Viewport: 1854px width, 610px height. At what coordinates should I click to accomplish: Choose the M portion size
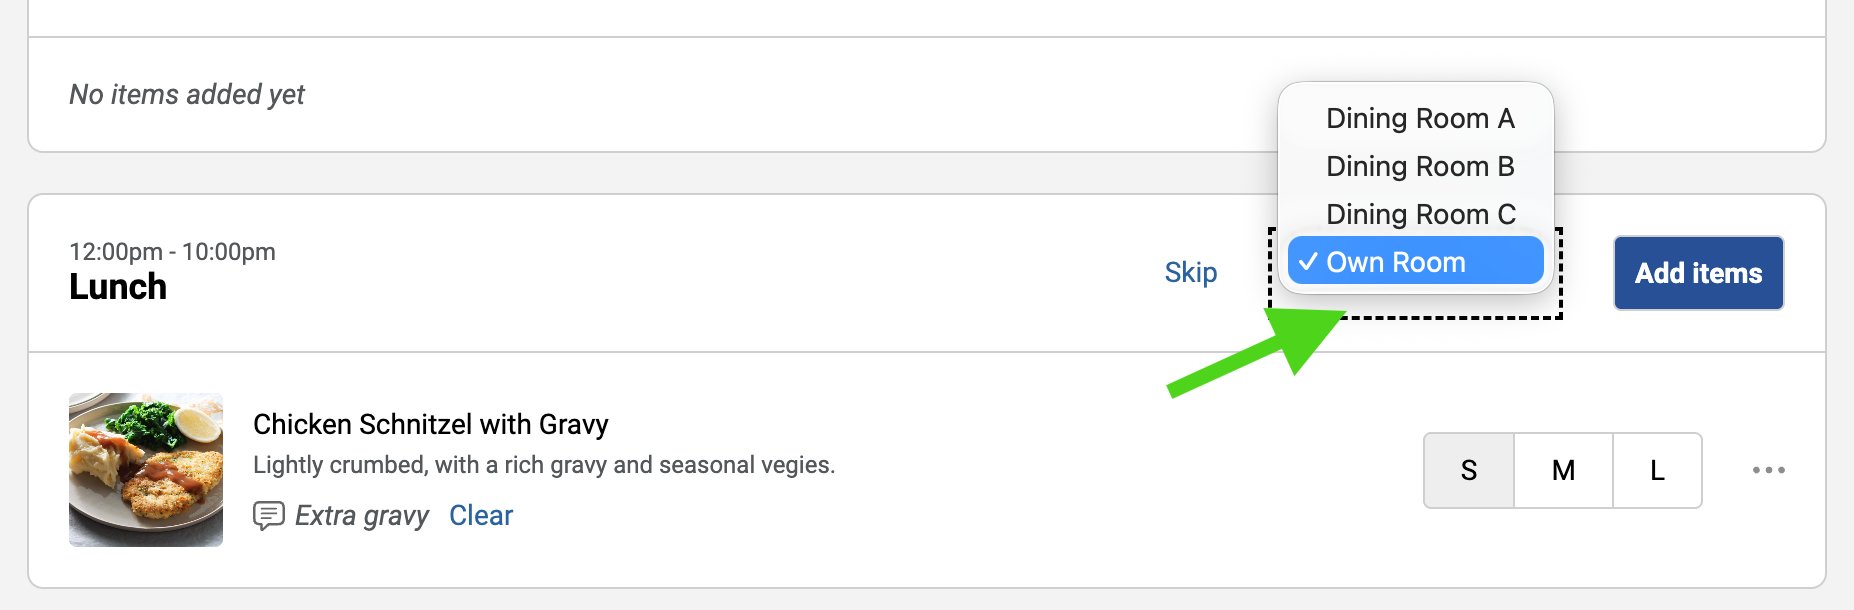[1563, 470]
